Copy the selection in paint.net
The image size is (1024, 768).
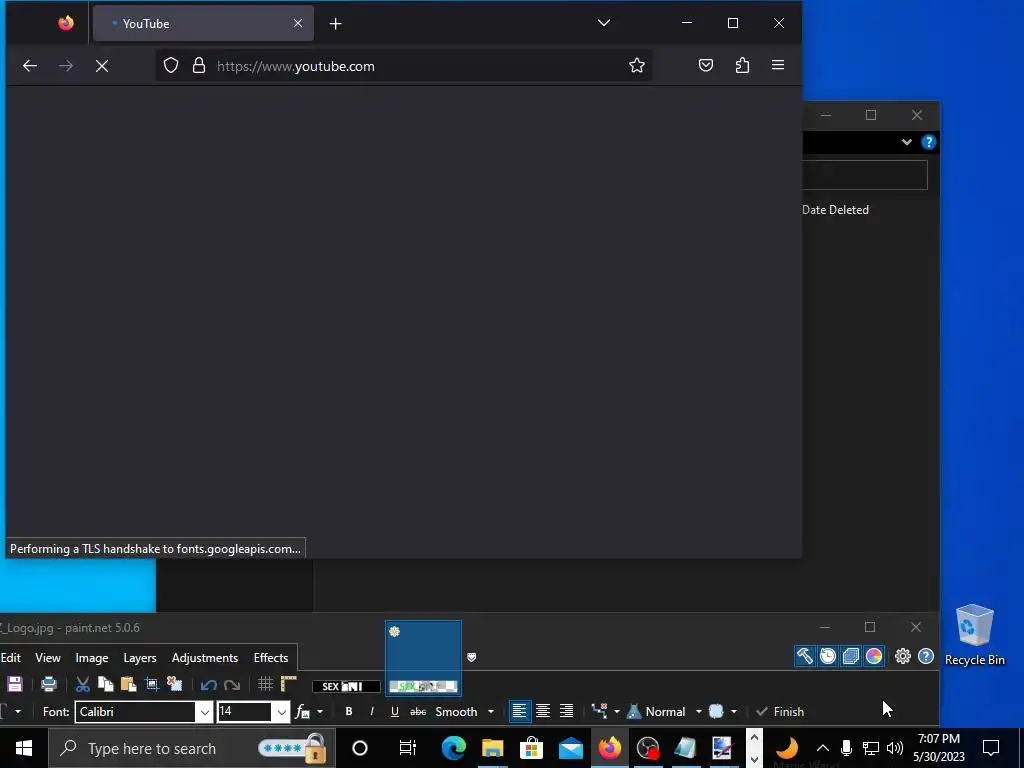pyautogui.click(x=105, y=684)
